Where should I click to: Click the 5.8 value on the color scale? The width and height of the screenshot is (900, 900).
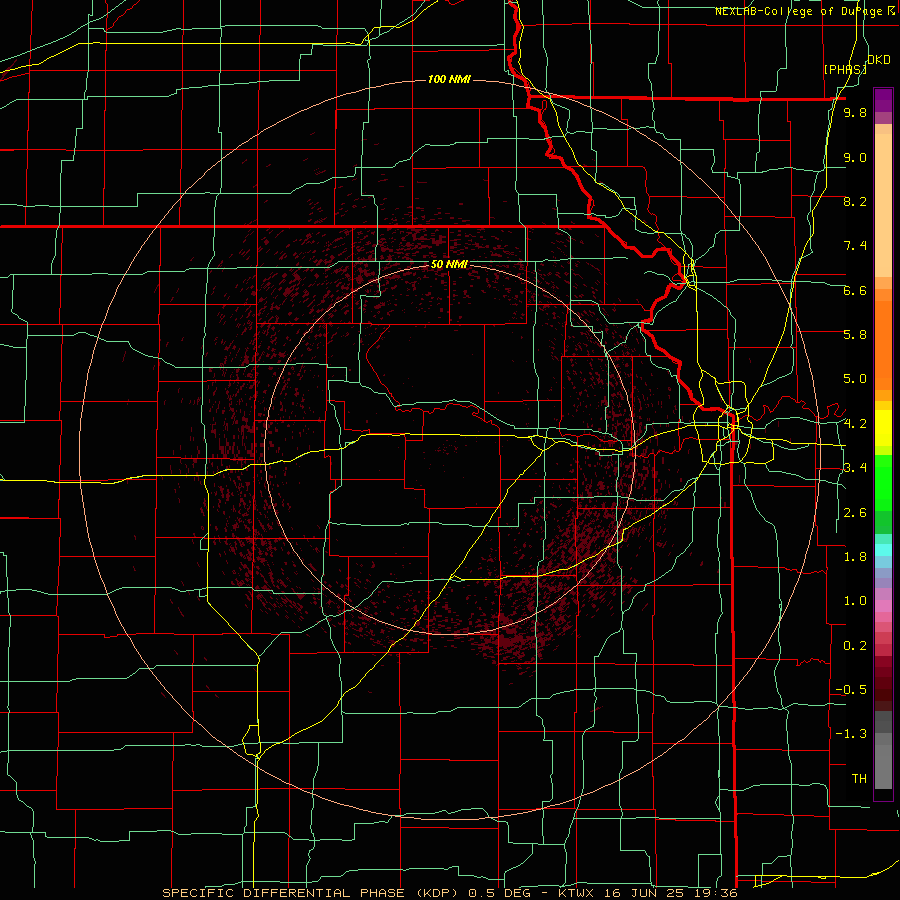click(x=855, y=335)
